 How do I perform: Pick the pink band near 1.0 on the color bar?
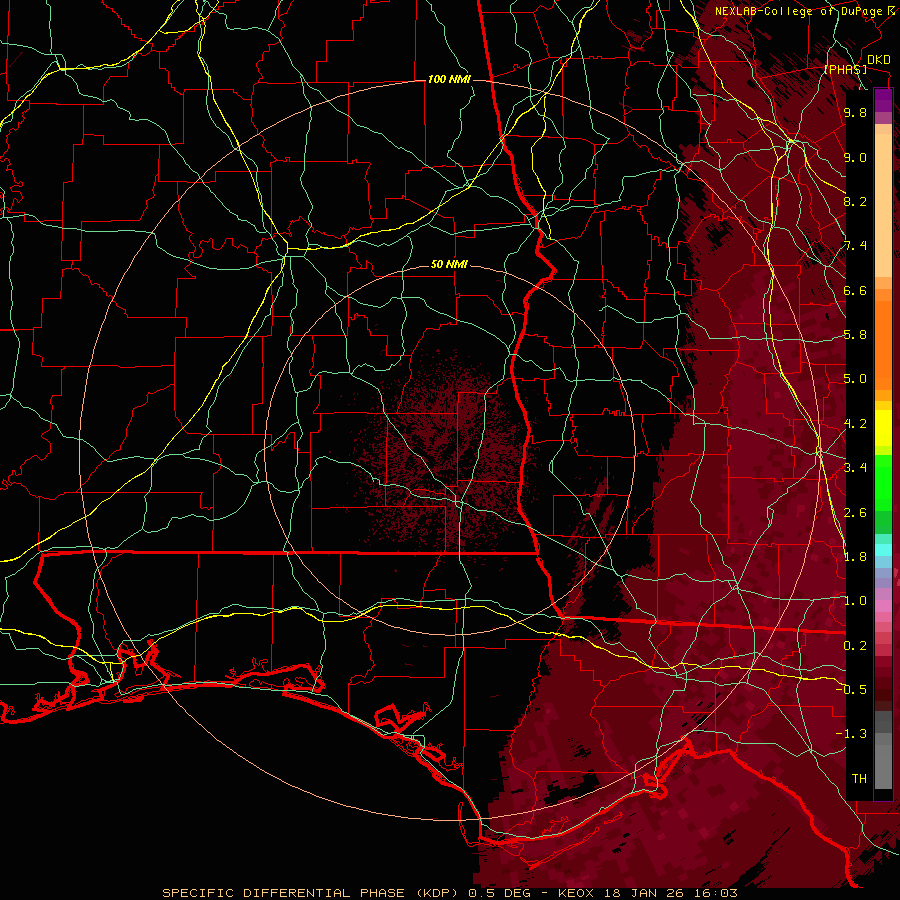[883, 606]
